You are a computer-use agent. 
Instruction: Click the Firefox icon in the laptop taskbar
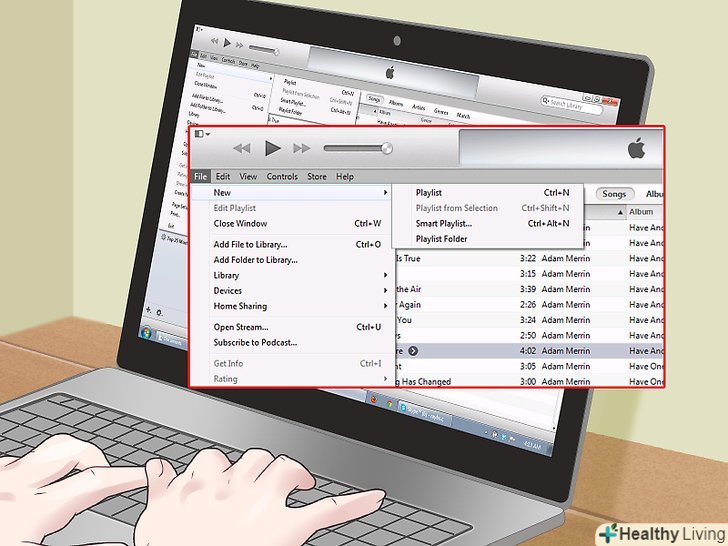374,399
